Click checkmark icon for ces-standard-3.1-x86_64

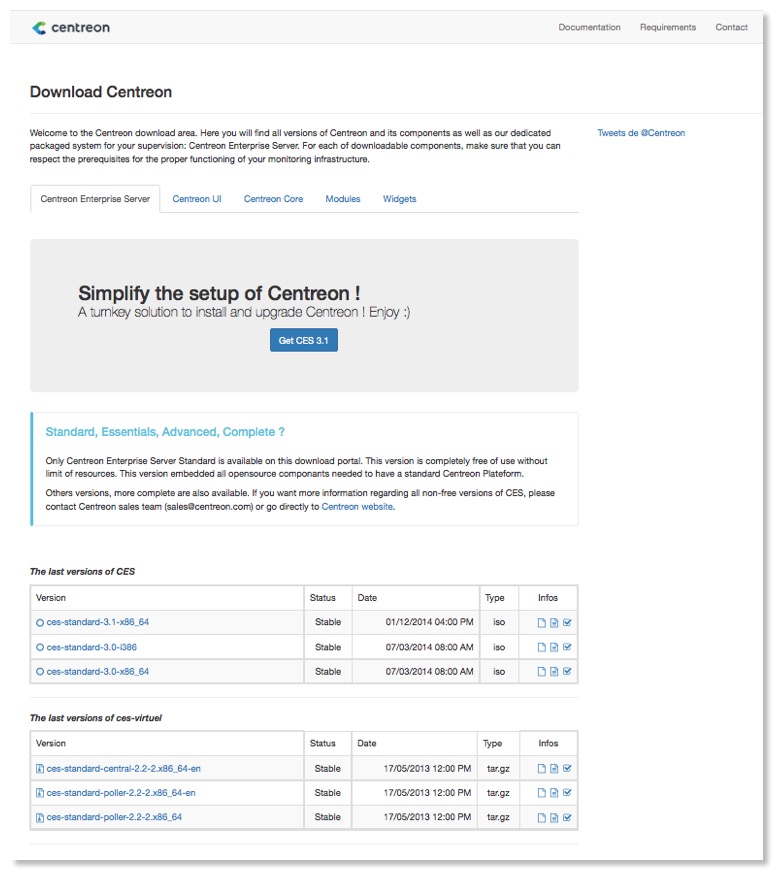[567, 623]
